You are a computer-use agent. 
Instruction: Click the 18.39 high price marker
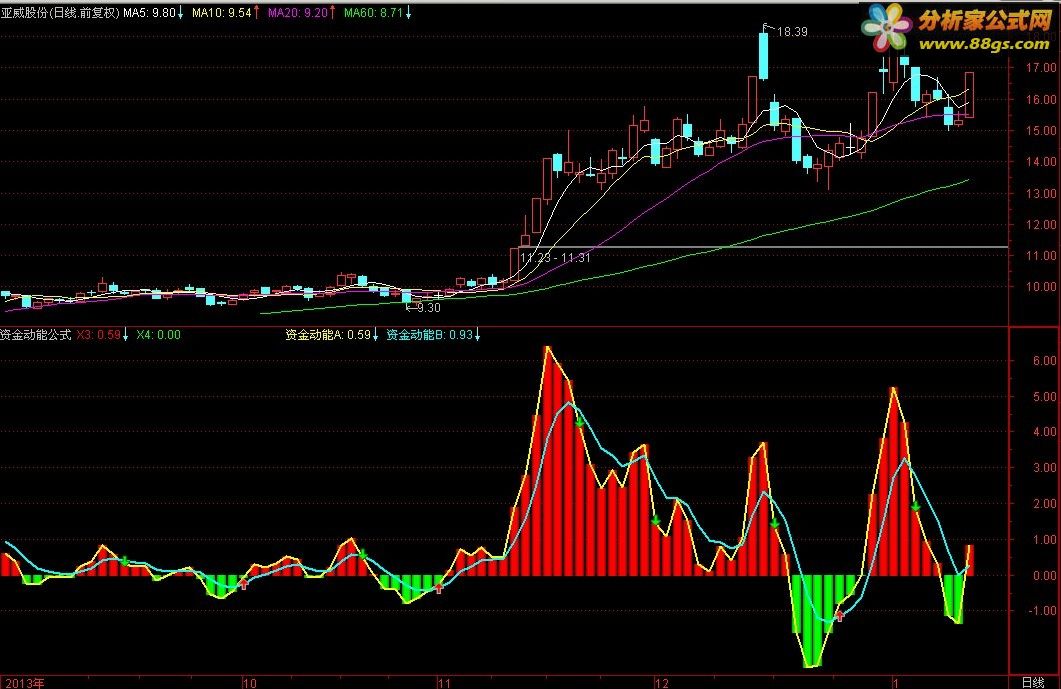coord(792,32)
